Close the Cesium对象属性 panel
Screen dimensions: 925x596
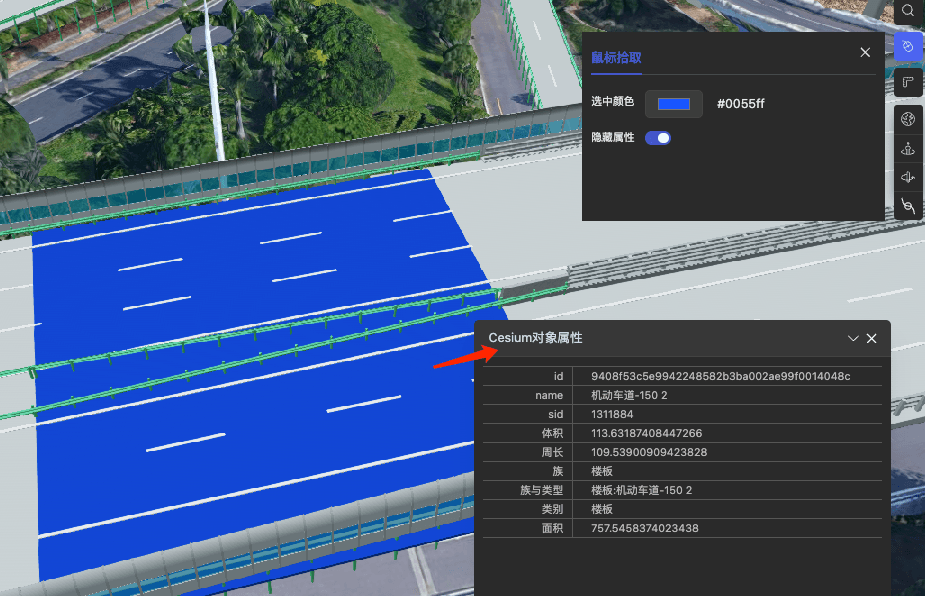point(872,339)
